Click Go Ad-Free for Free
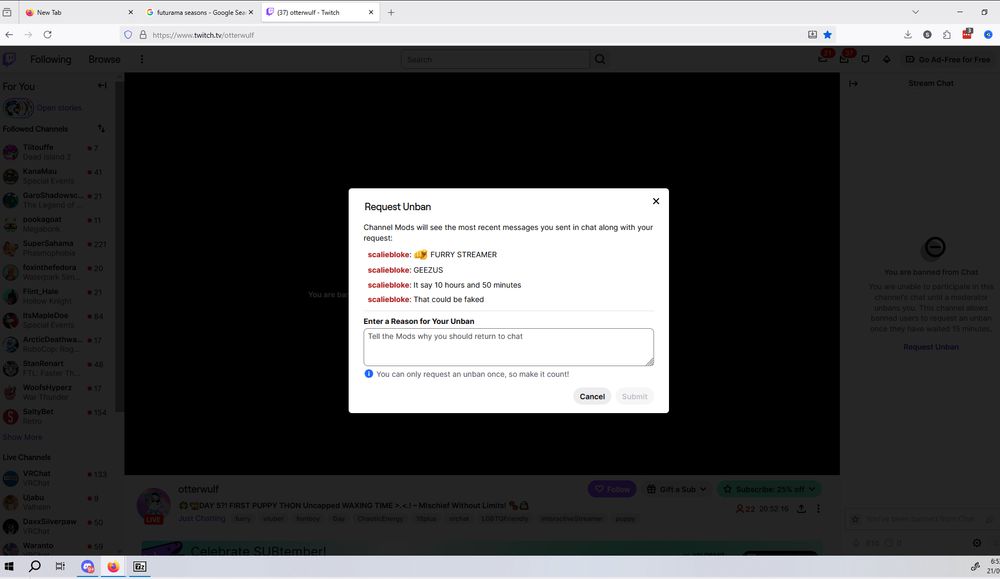Viewport: 1000px width, 579px height. click(948, 59)
